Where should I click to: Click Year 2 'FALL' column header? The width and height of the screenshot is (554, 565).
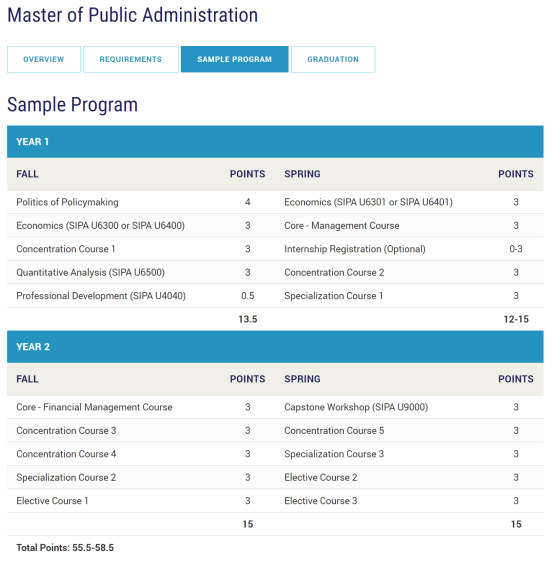pyautogui.click(x=27, y=379)
